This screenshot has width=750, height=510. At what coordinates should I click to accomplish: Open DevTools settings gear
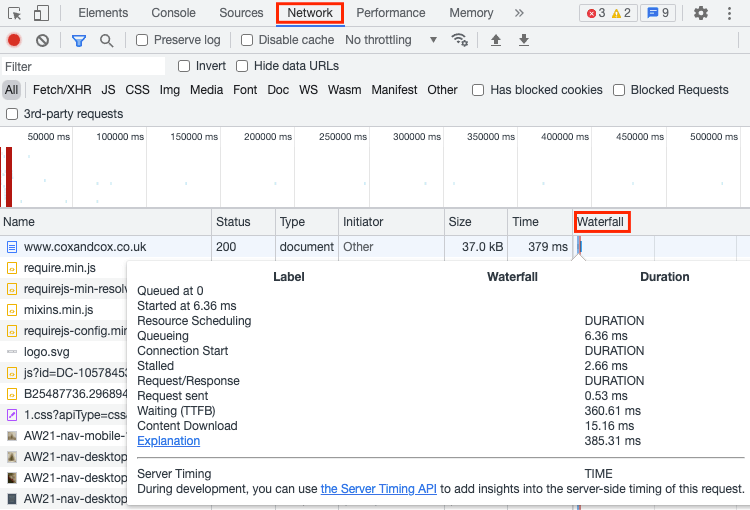click(x=701, y=13)
